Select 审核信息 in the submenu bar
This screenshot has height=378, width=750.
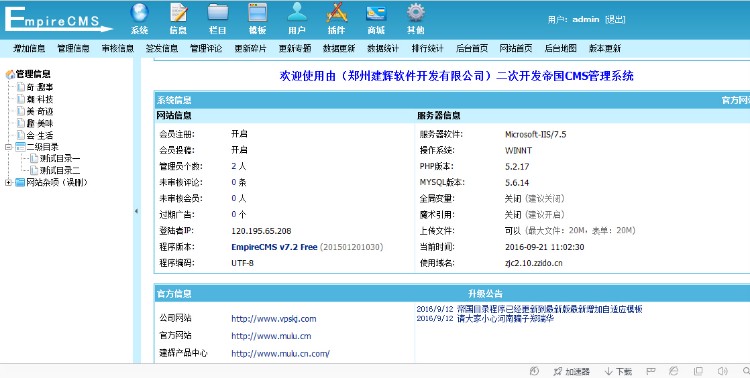pos(118,48)
